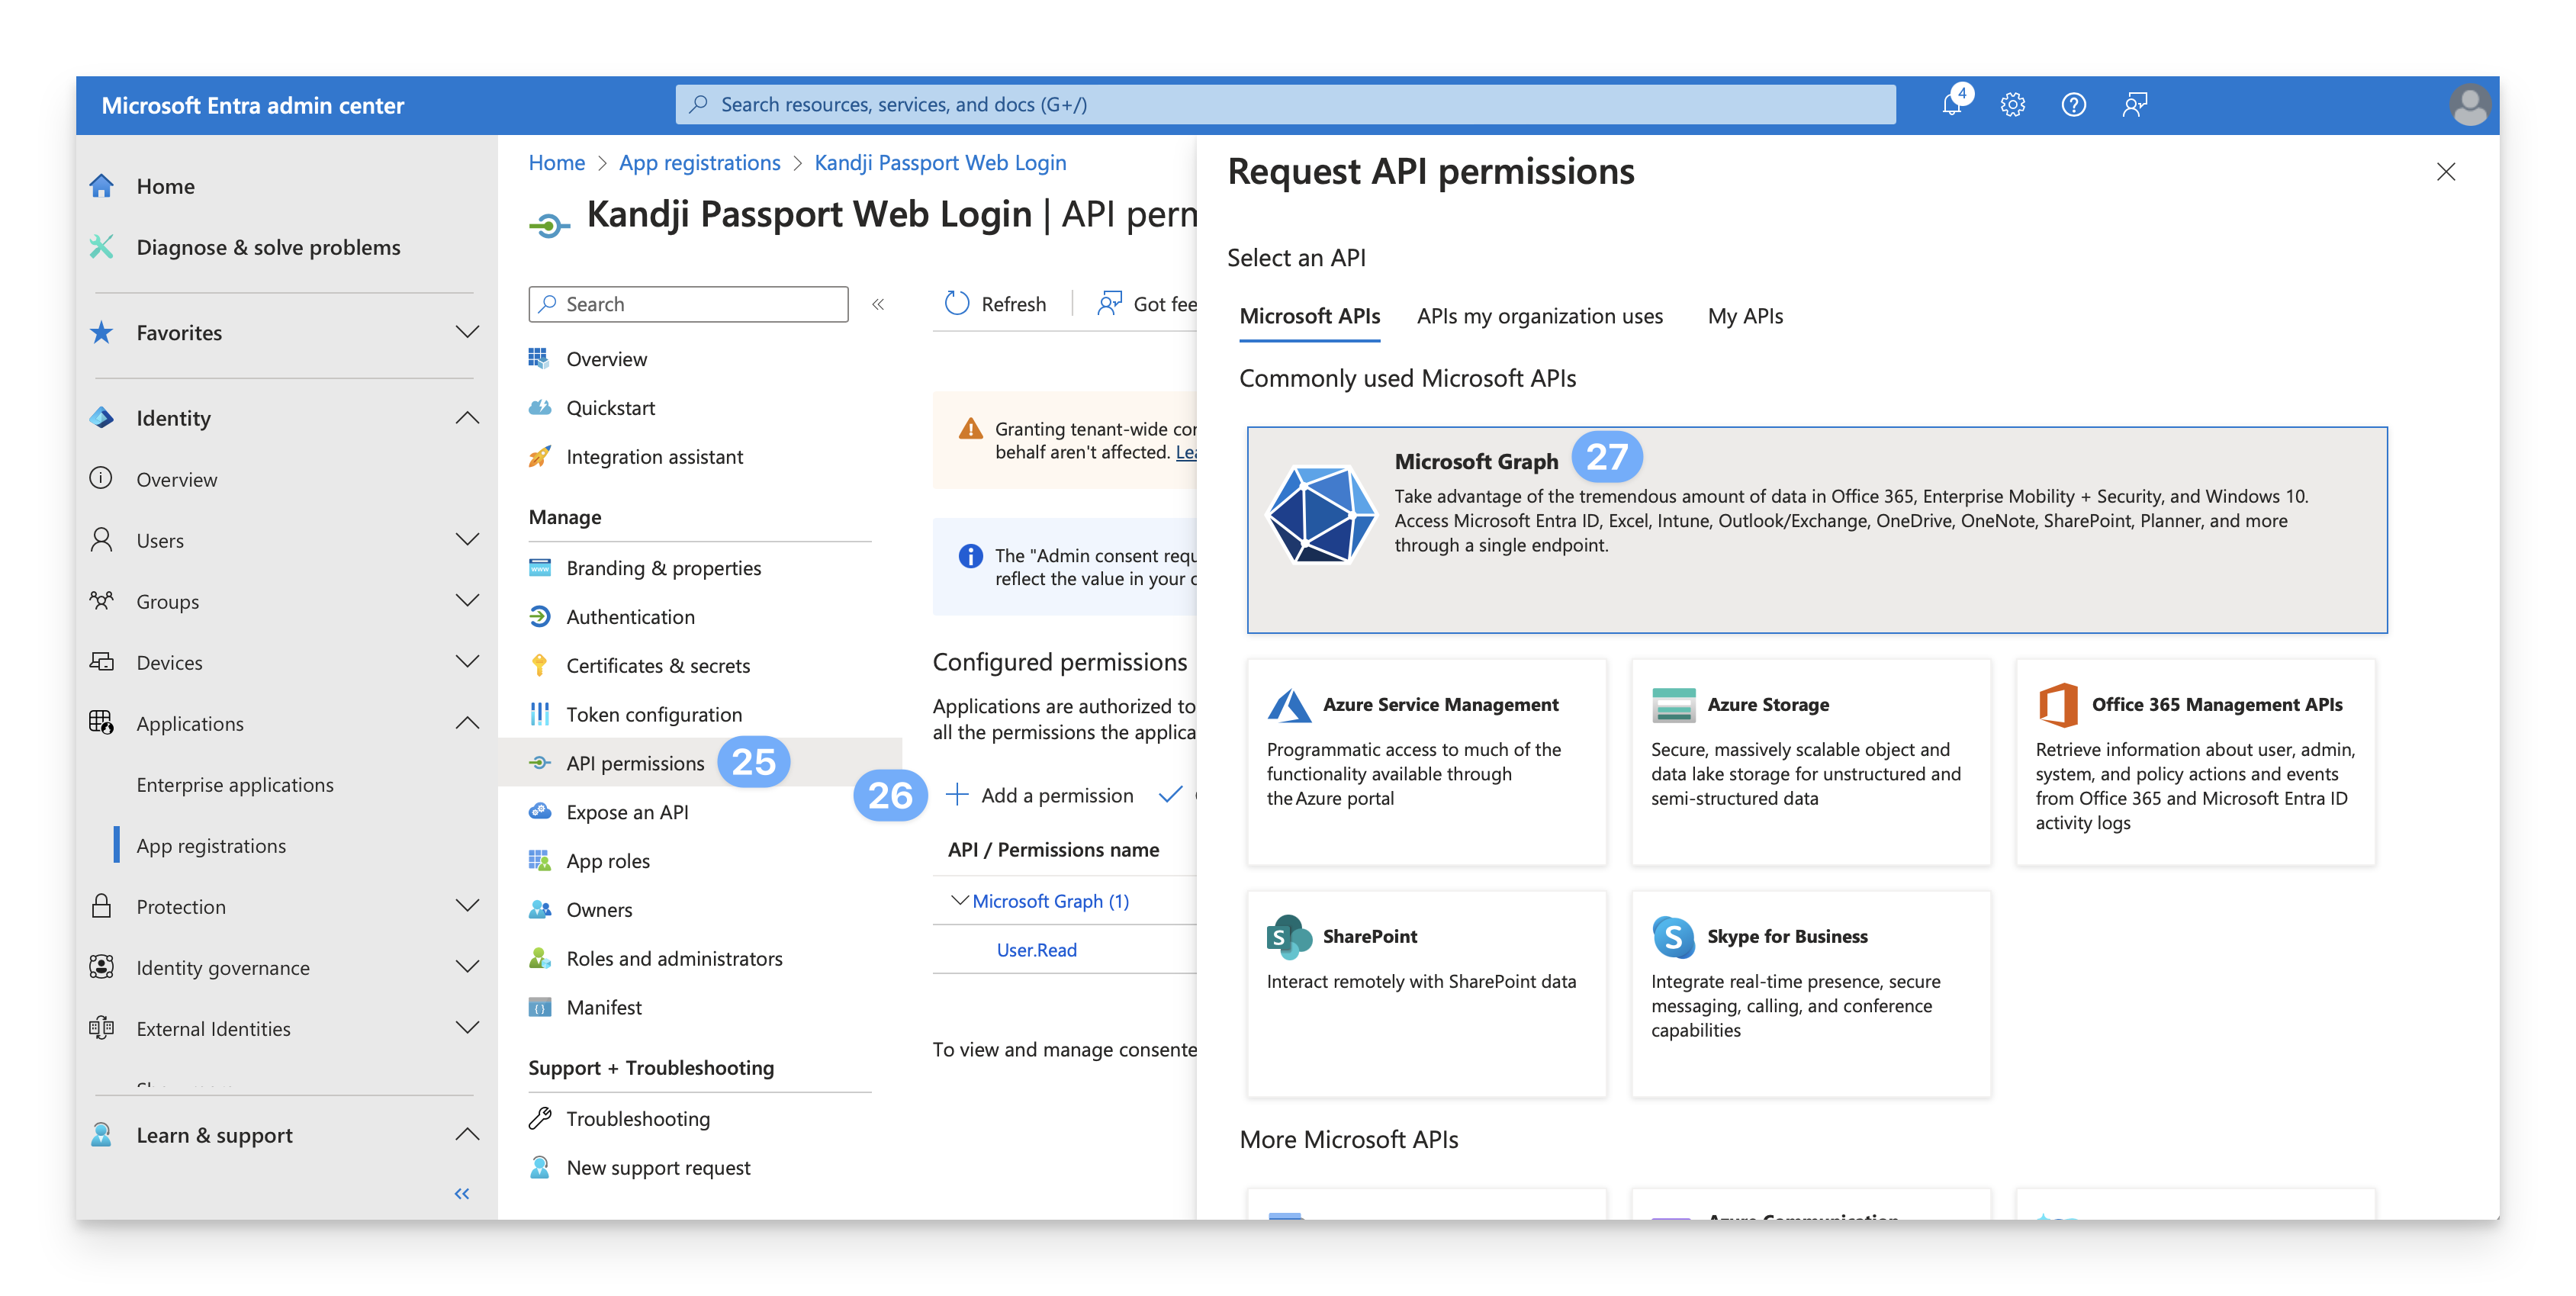Collapse the left navigation sidebar
Screen dimensions: 2576x1296
tap(461, 1193)
